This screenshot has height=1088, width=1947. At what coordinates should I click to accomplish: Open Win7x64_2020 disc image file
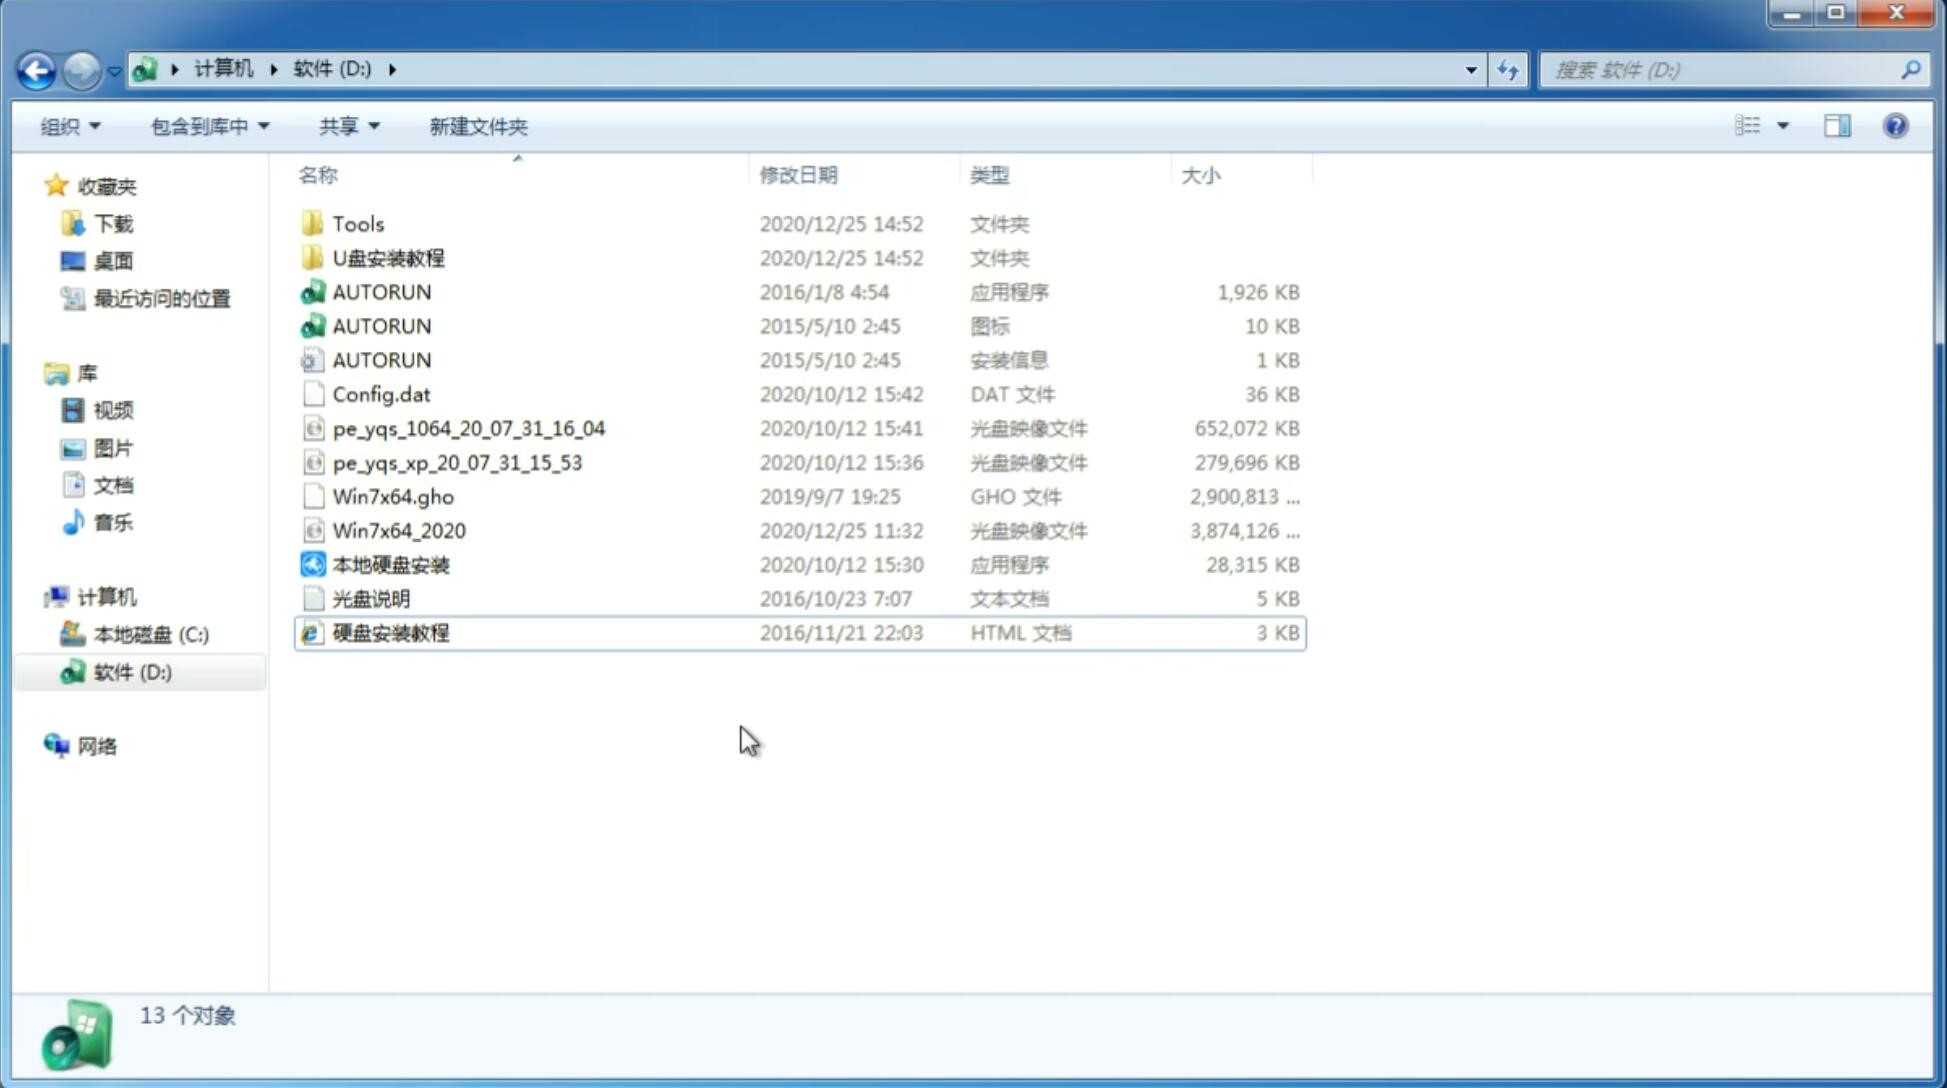tap(398, 531)
